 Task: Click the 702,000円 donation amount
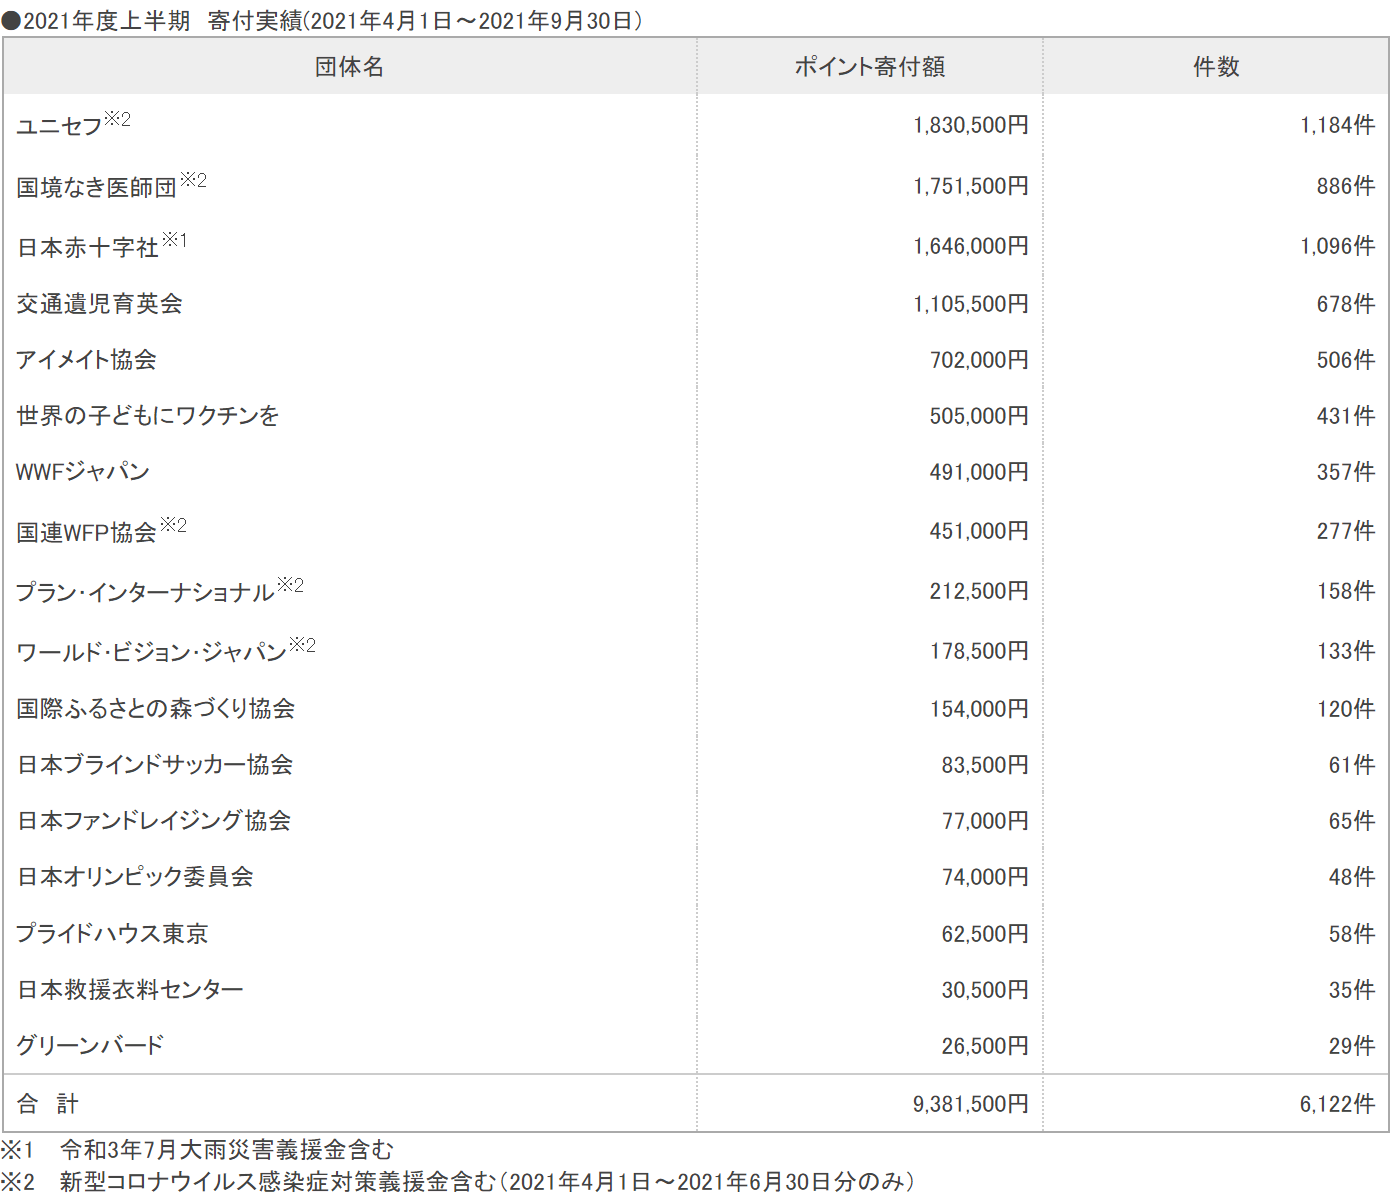click(979, 360)
